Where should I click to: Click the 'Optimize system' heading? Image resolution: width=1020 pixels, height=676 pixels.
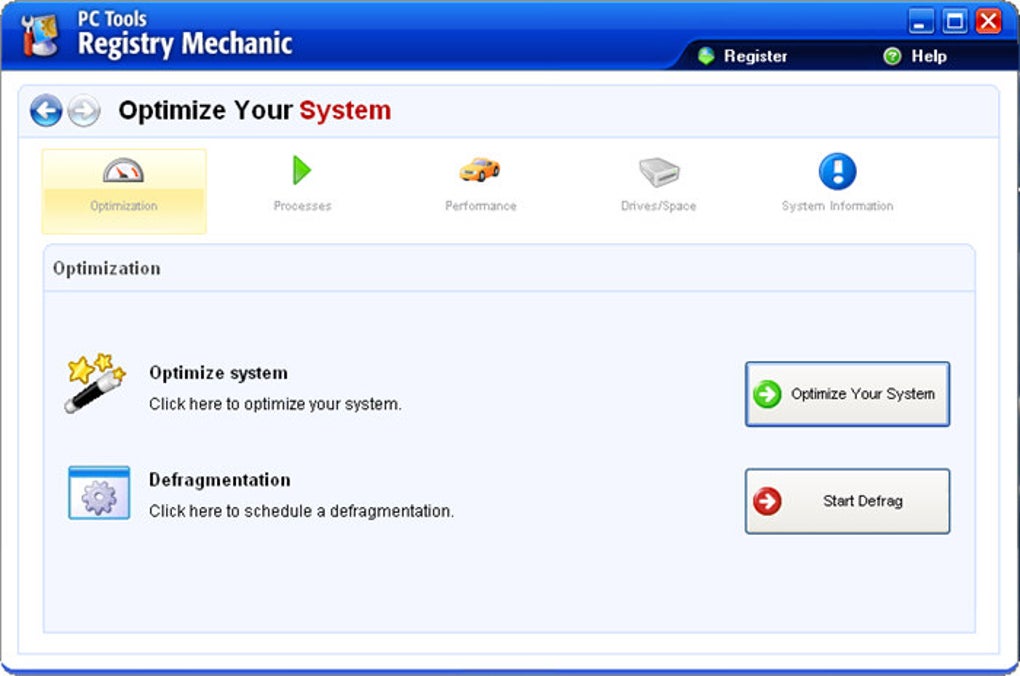pos(219,373)
